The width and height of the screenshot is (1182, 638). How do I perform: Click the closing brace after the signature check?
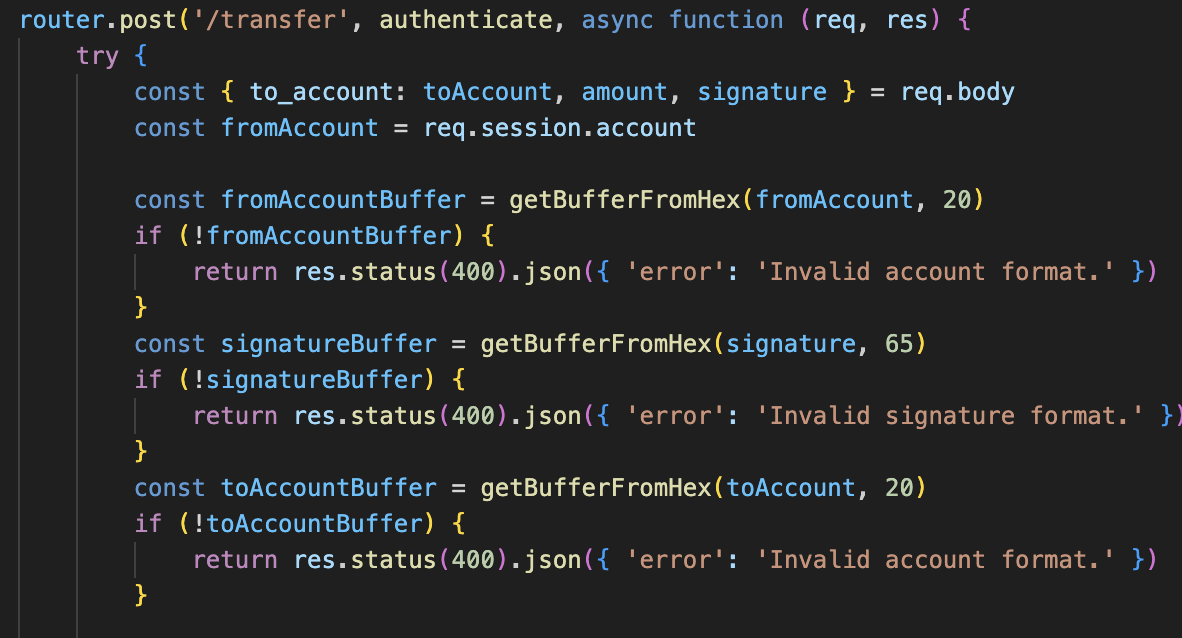140,451
